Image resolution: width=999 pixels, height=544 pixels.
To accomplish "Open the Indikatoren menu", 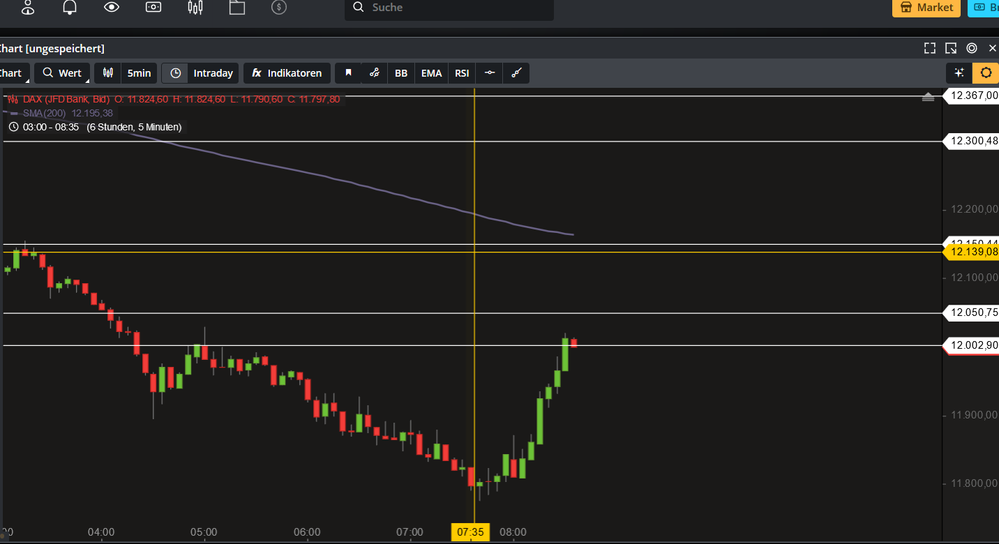I will (286, 73).
